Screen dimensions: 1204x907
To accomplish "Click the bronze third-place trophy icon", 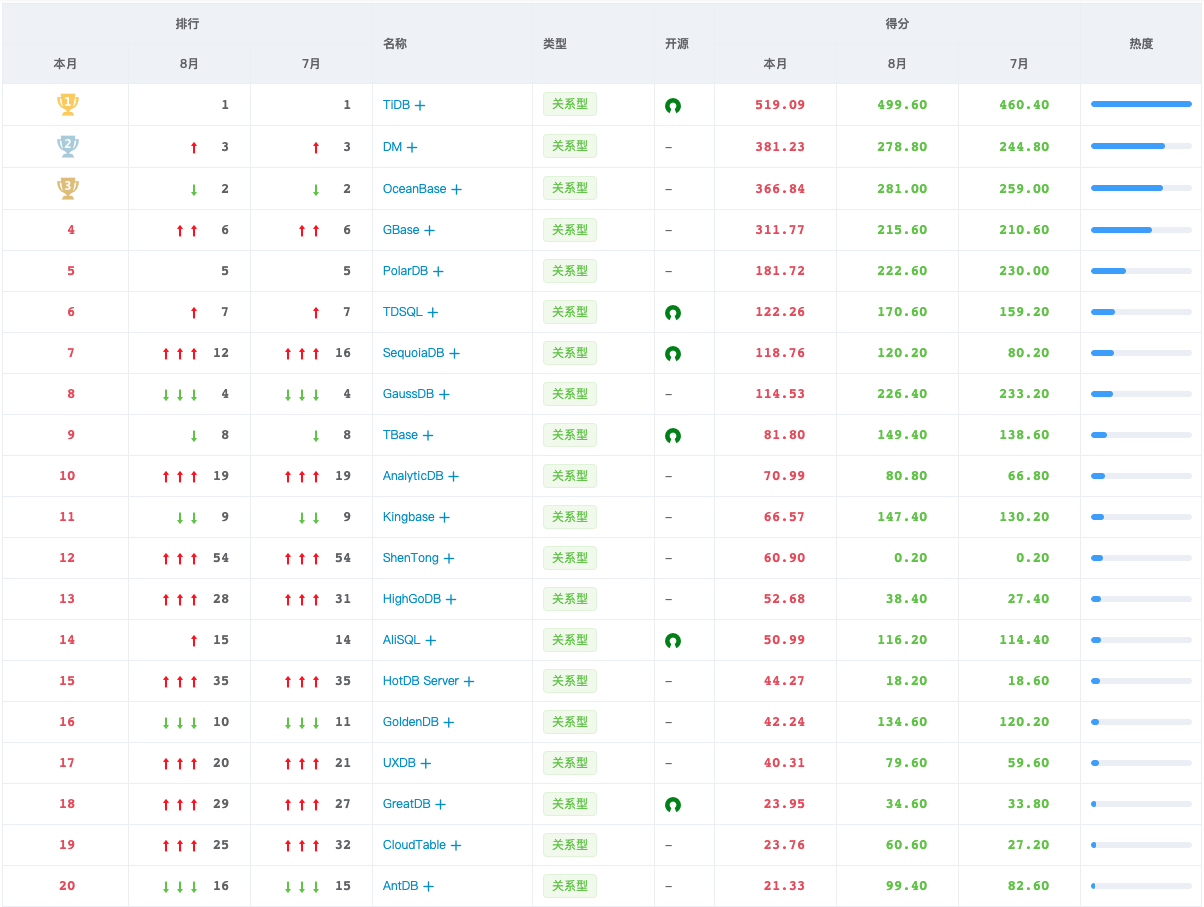I will click(67, 188).
